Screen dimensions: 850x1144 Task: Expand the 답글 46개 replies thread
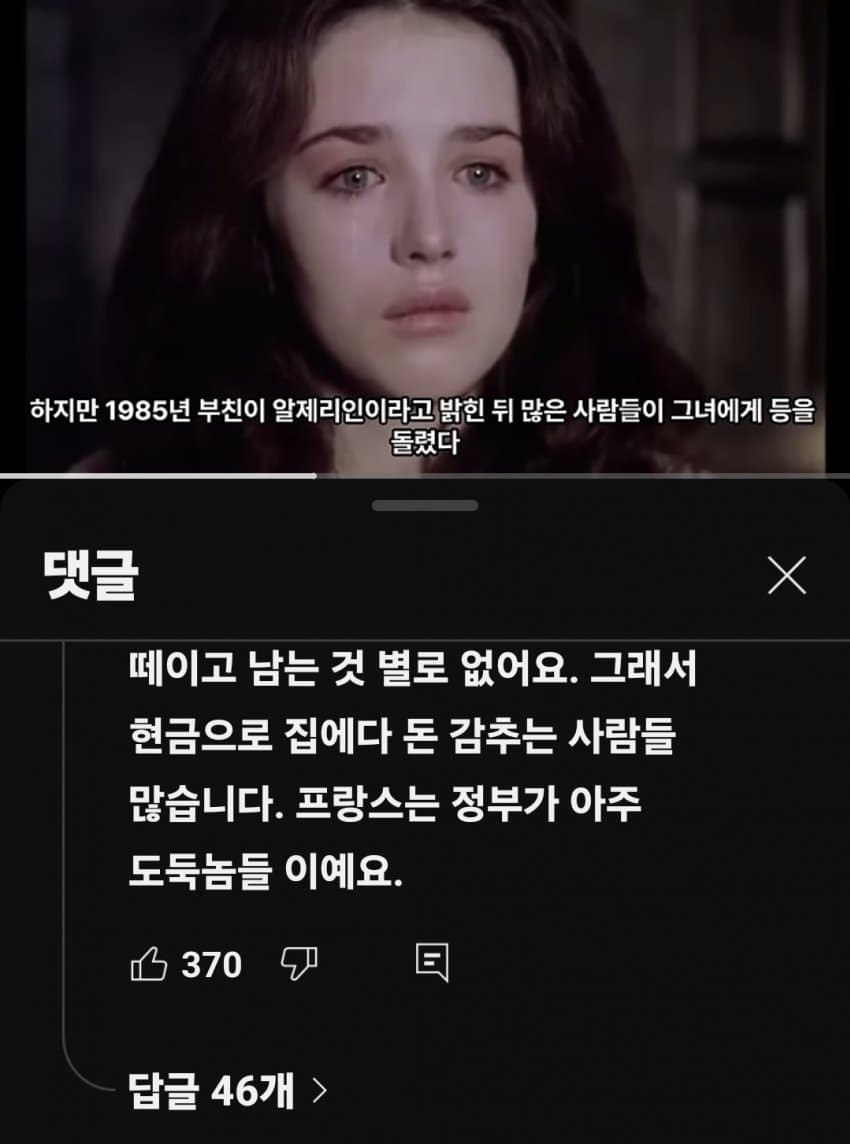(227, 1091)
